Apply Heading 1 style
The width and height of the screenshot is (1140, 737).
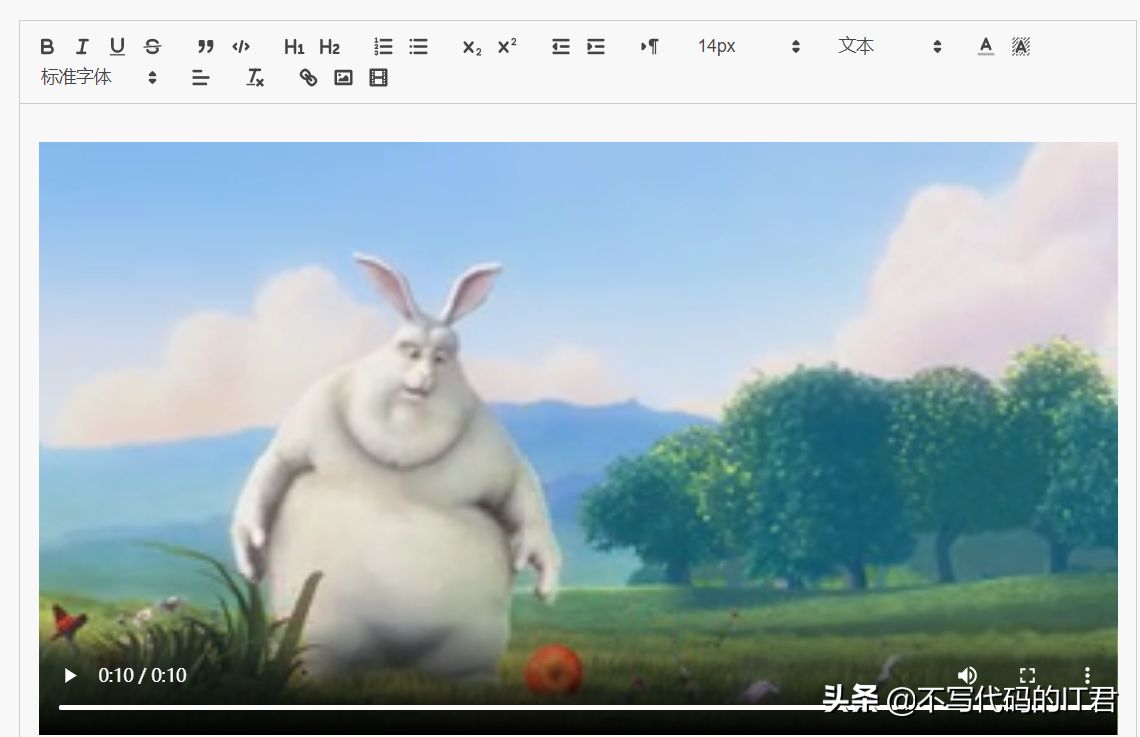coord(294,46)
